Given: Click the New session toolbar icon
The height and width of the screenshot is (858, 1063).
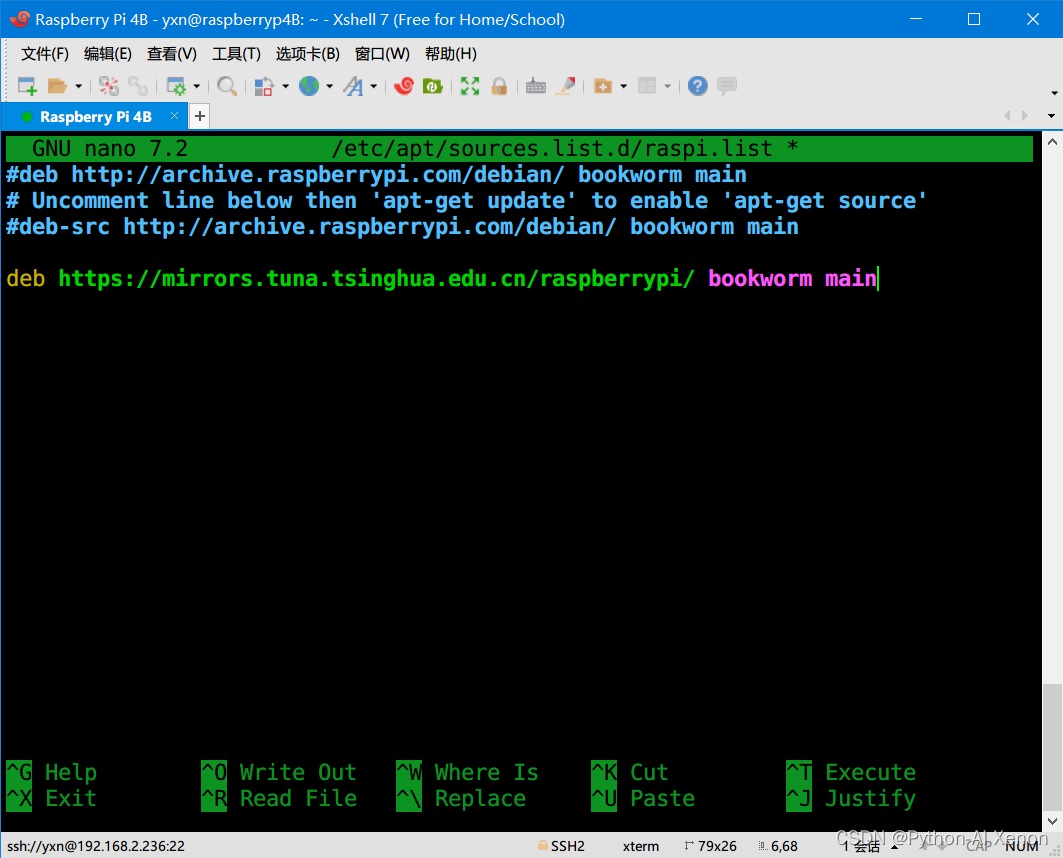Looking at the screenshot, I should click(x=27, y=86).
